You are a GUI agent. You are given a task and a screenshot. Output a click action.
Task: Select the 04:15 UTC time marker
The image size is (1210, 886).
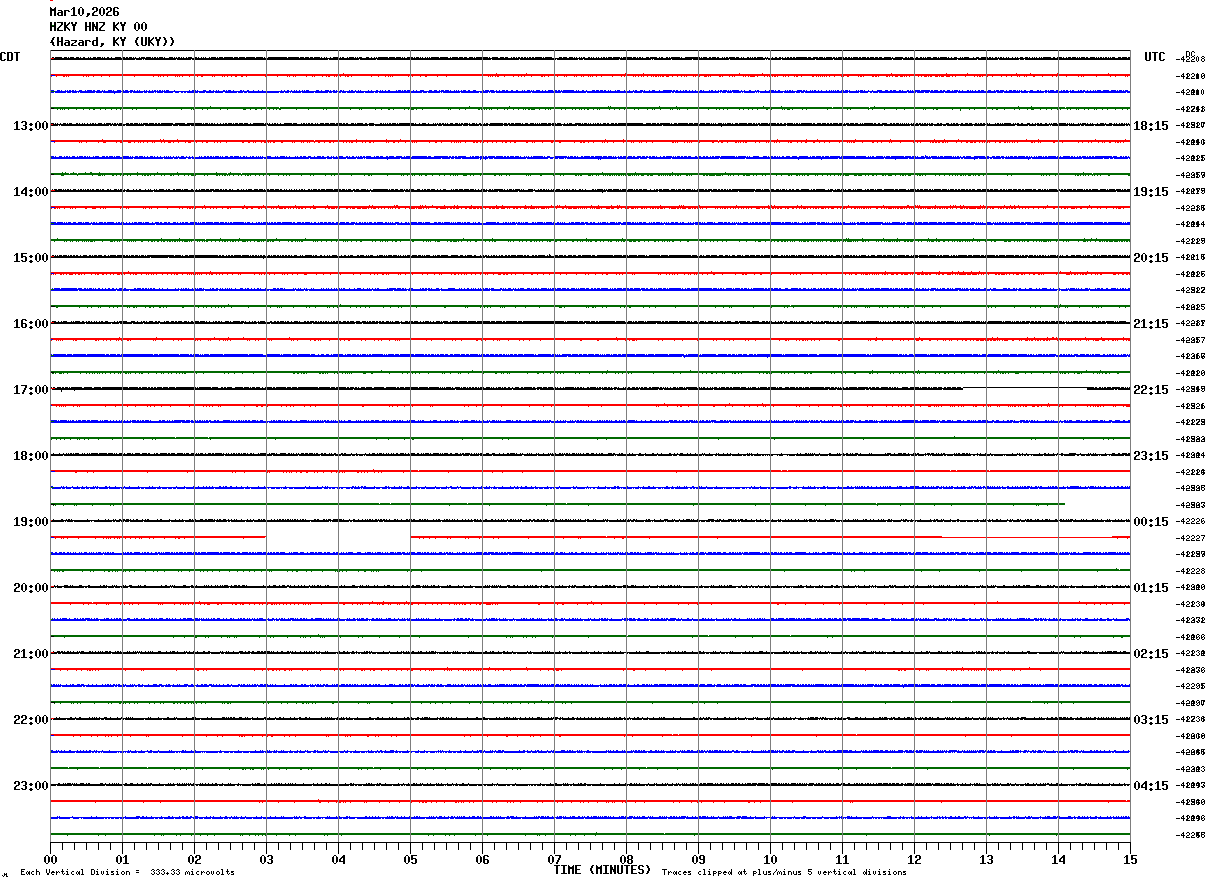coord(1150,786)
